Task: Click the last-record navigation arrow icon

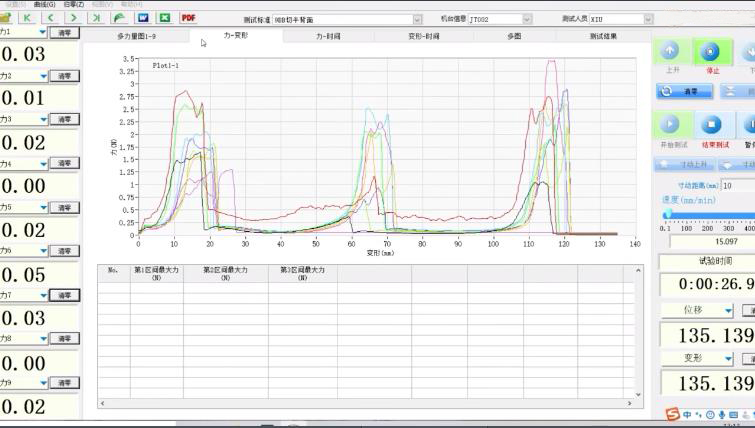Action: click(x=96, y=18)
